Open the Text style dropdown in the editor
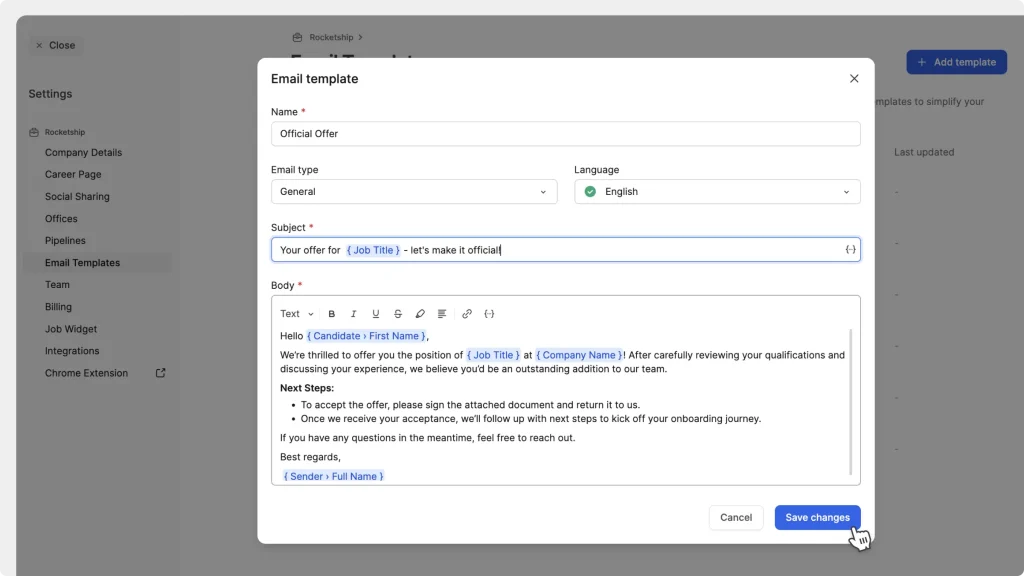This screenshot has height=576, width=1024. click(296, 313)
